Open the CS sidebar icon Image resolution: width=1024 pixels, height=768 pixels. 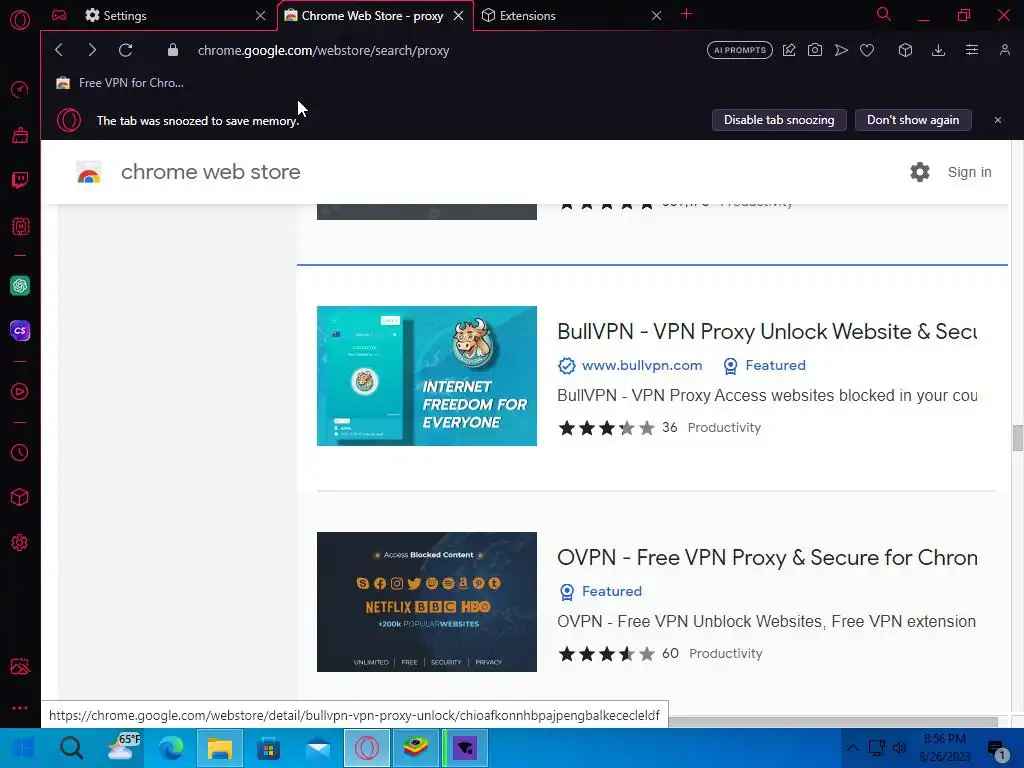coord(20,330)
